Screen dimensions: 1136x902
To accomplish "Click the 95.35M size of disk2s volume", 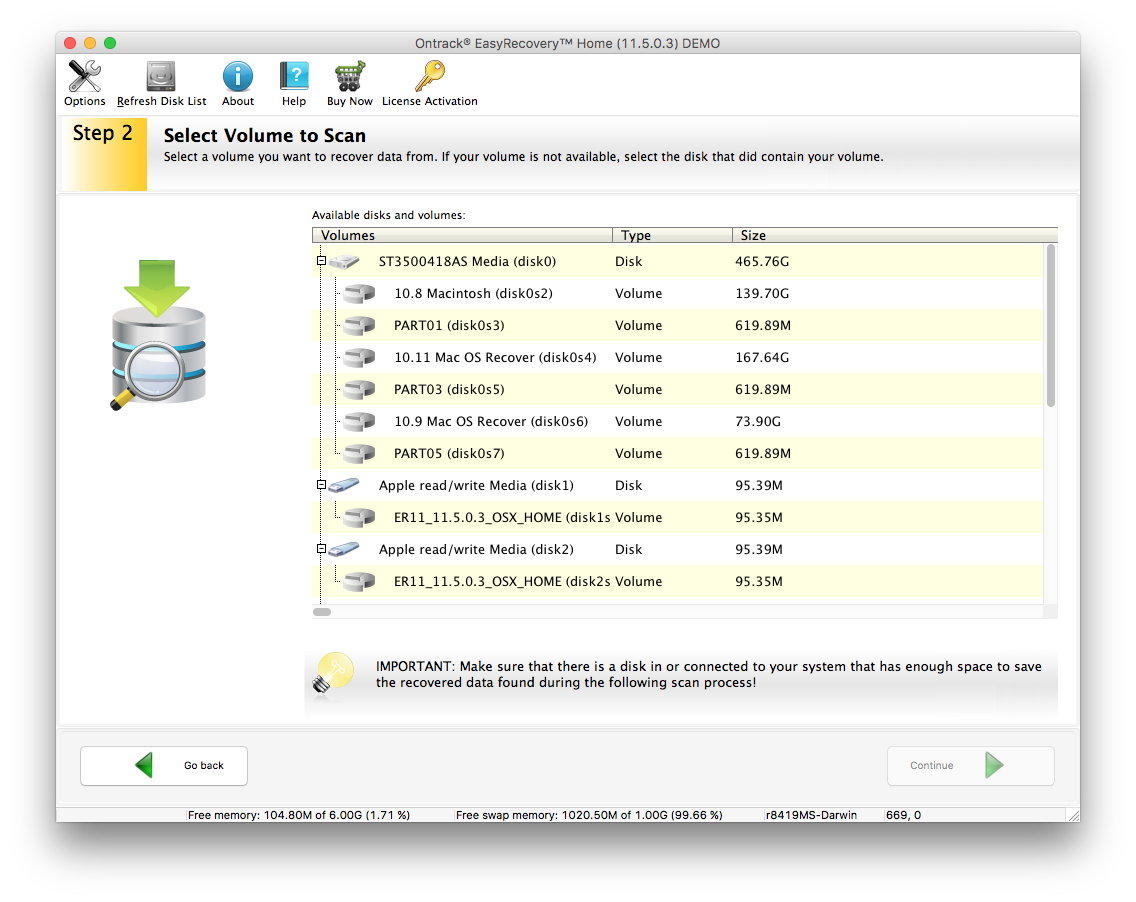I will pyautogui.click(x=759, y=581).
